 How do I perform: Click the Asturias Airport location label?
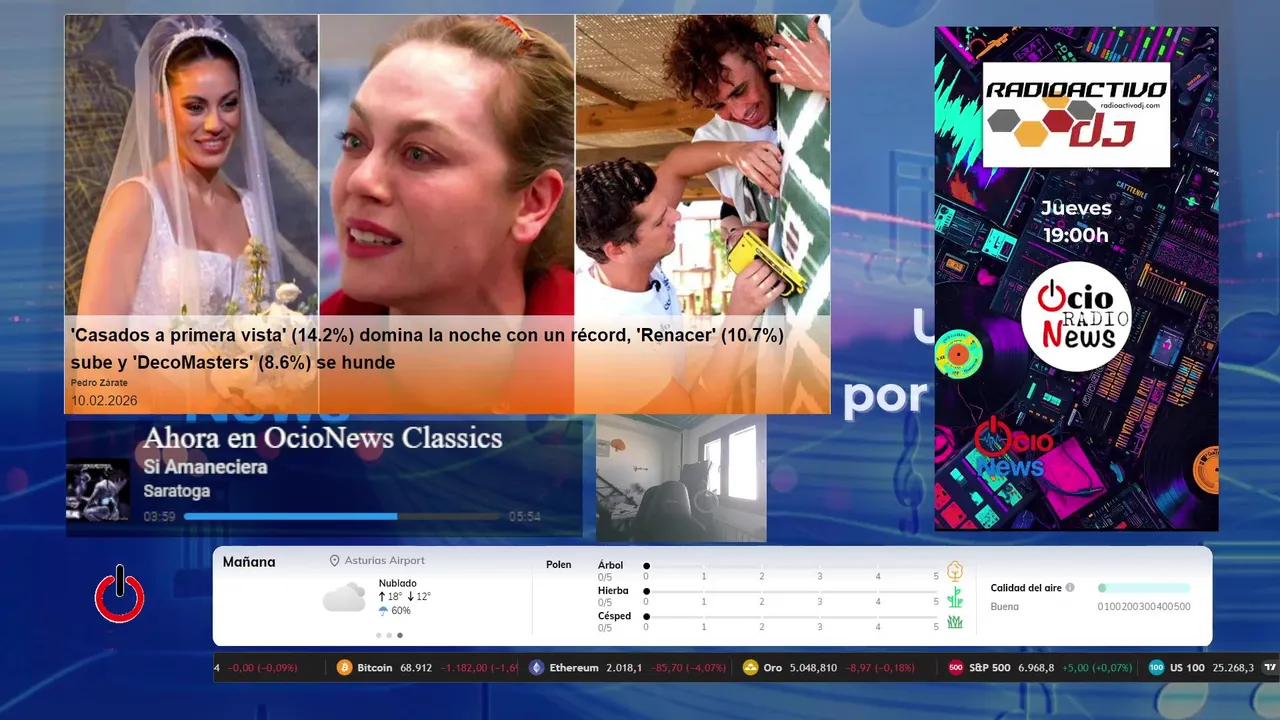click(384, 561)
